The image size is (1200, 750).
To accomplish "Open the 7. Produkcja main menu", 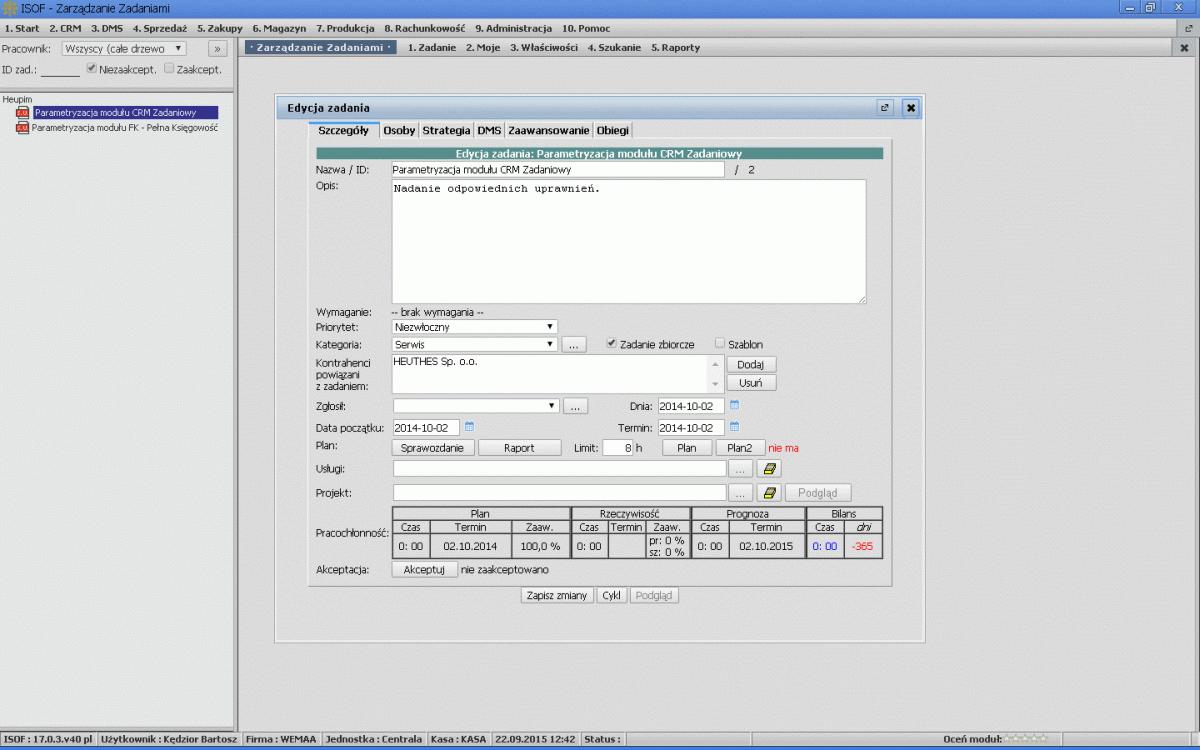I will pyautogui.click(x=345, y=29).
